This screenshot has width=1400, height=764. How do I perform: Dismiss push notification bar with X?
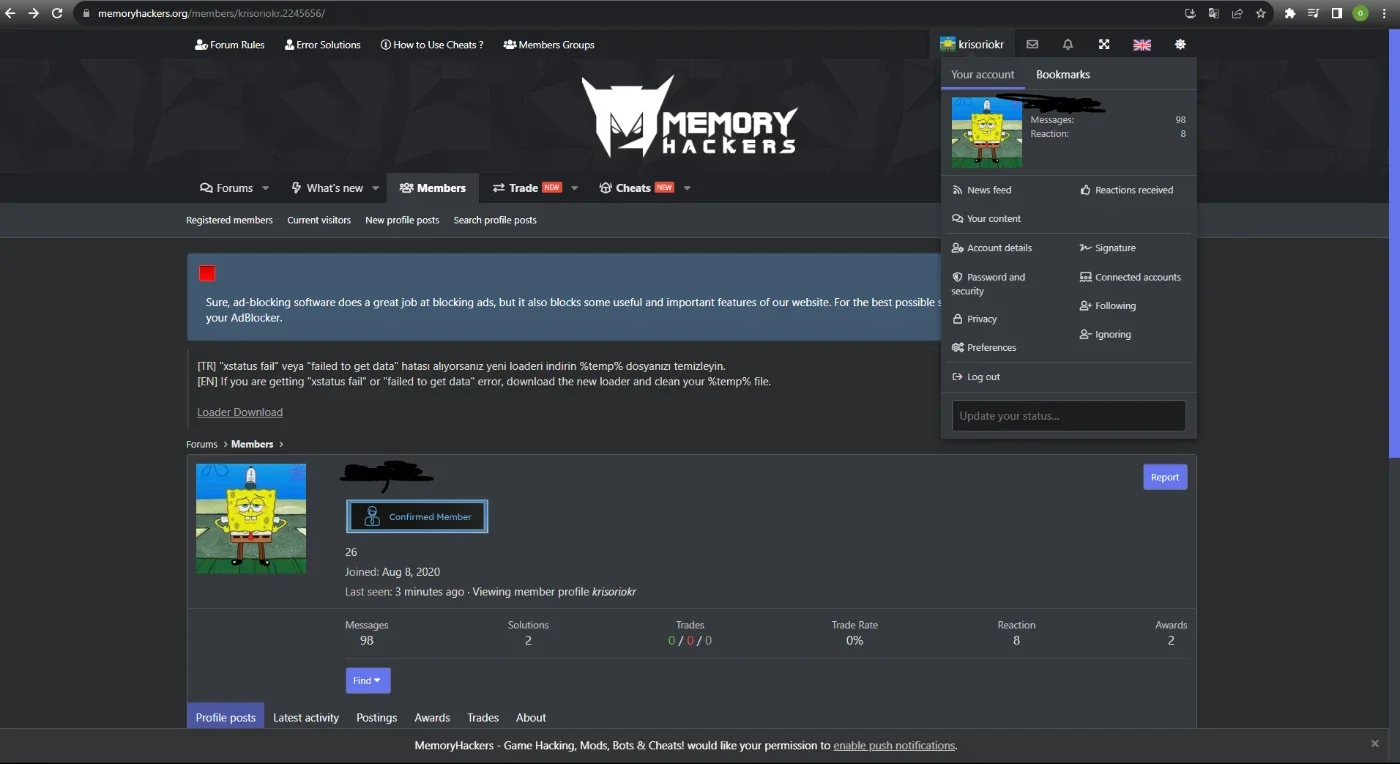1375,744
